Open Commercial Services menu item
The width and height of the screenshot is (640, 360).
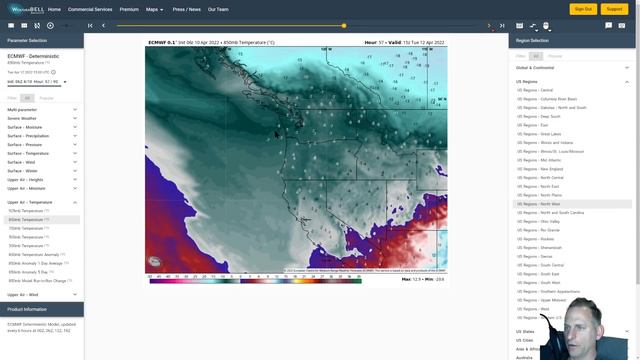[90, 9]
